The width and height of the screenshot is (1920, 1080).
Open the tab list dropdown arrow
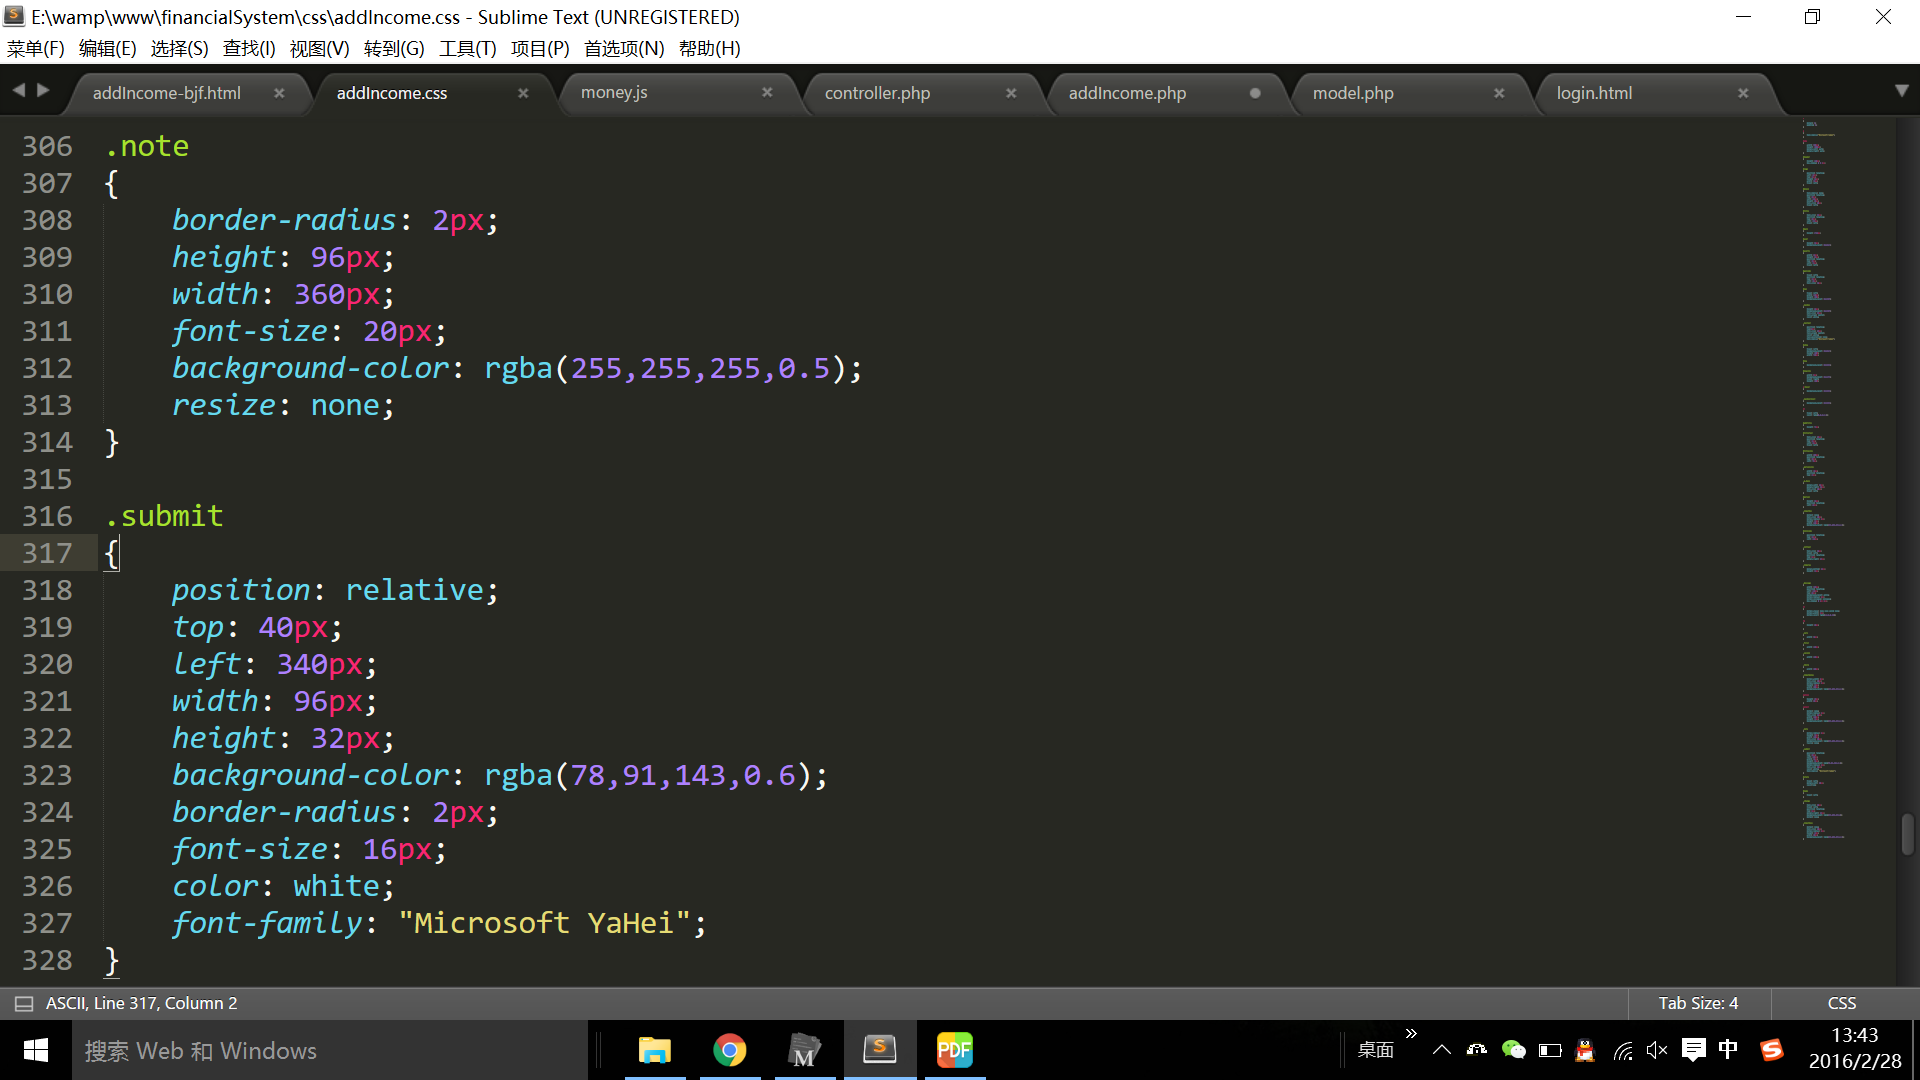1902,90
